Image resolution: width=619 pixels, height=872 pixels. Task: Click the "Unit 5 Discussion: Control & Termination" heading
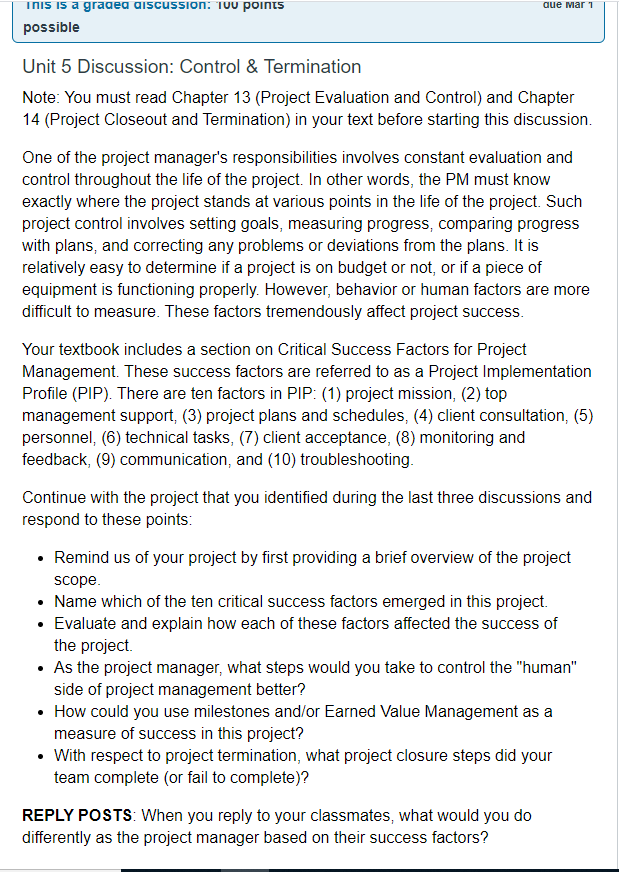point(191,67)
